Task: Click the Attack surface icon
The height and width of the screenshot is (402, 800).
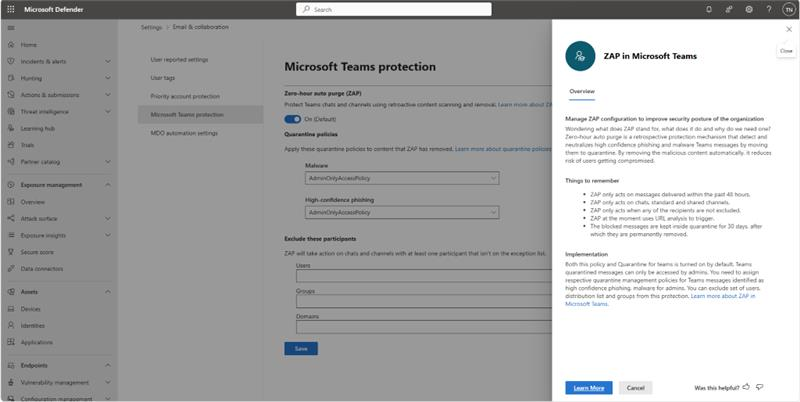Action: click(11, 218)
